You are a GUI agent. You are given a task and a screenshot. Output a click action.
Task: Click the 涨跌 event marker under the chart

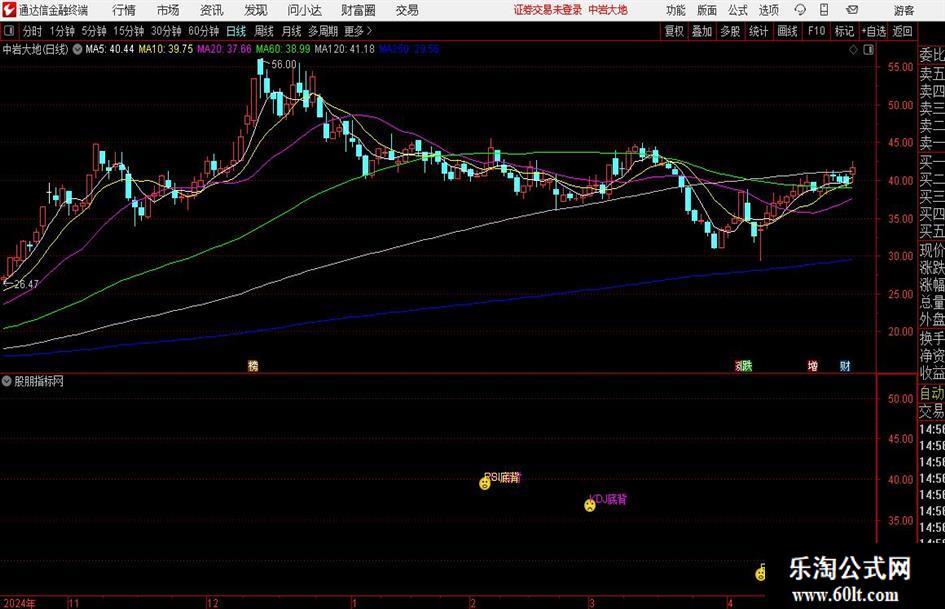point(743,365)
